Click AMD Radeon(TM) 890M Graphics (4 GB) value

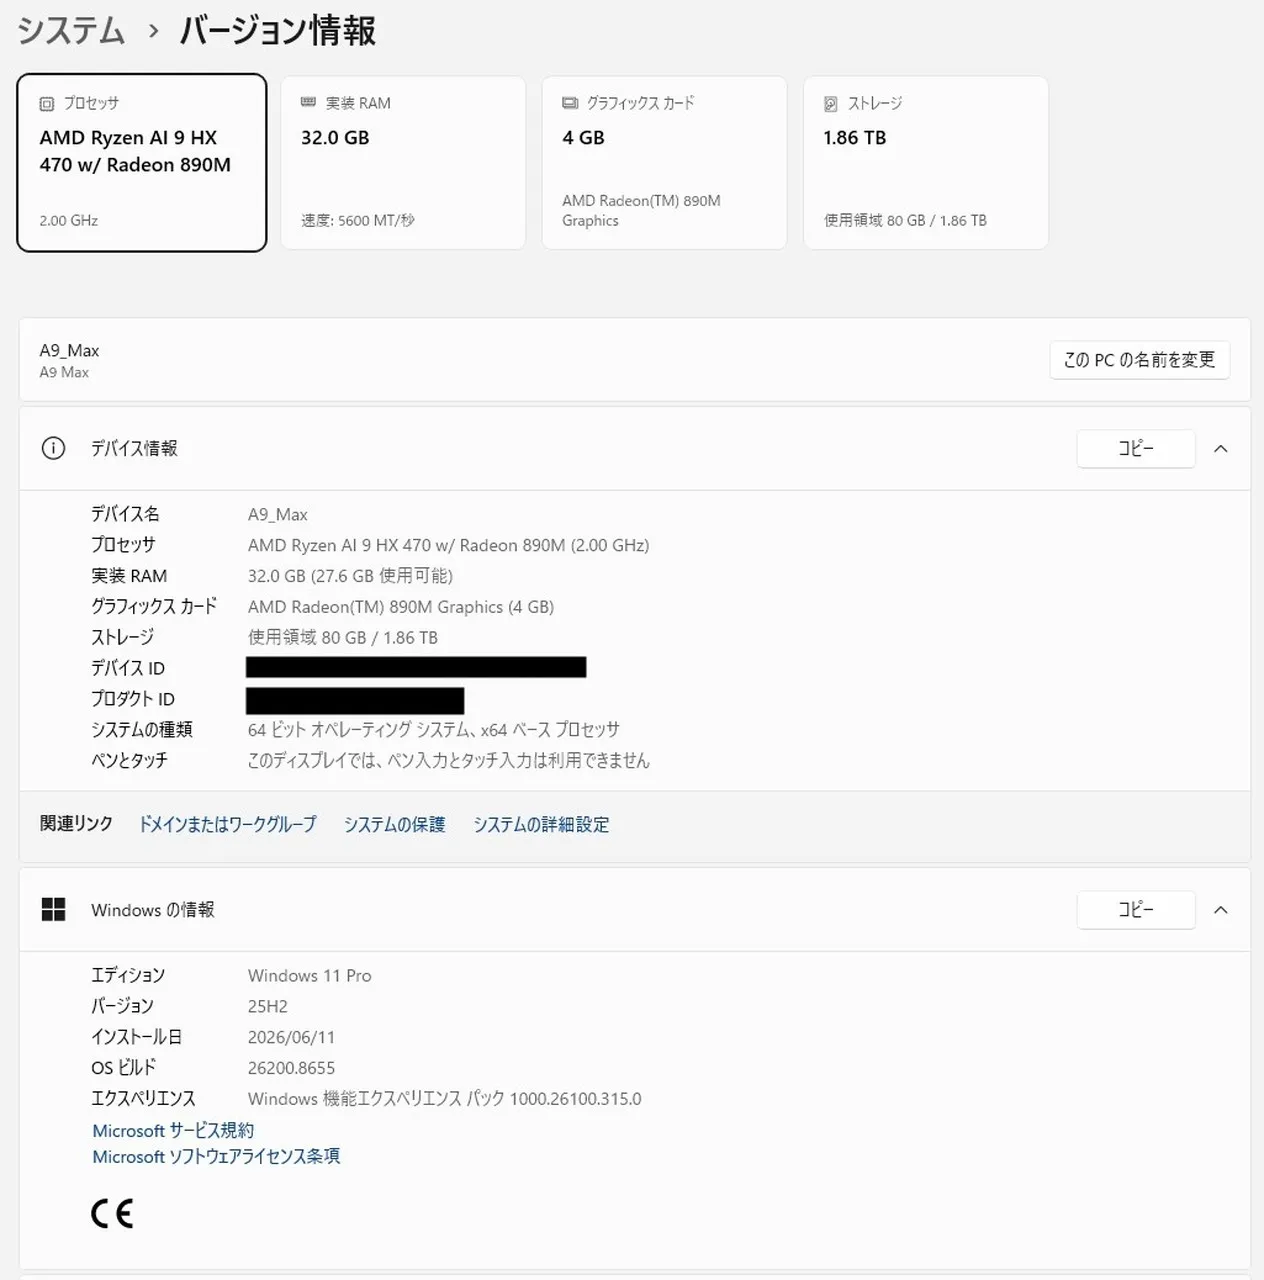pos(401,607)
